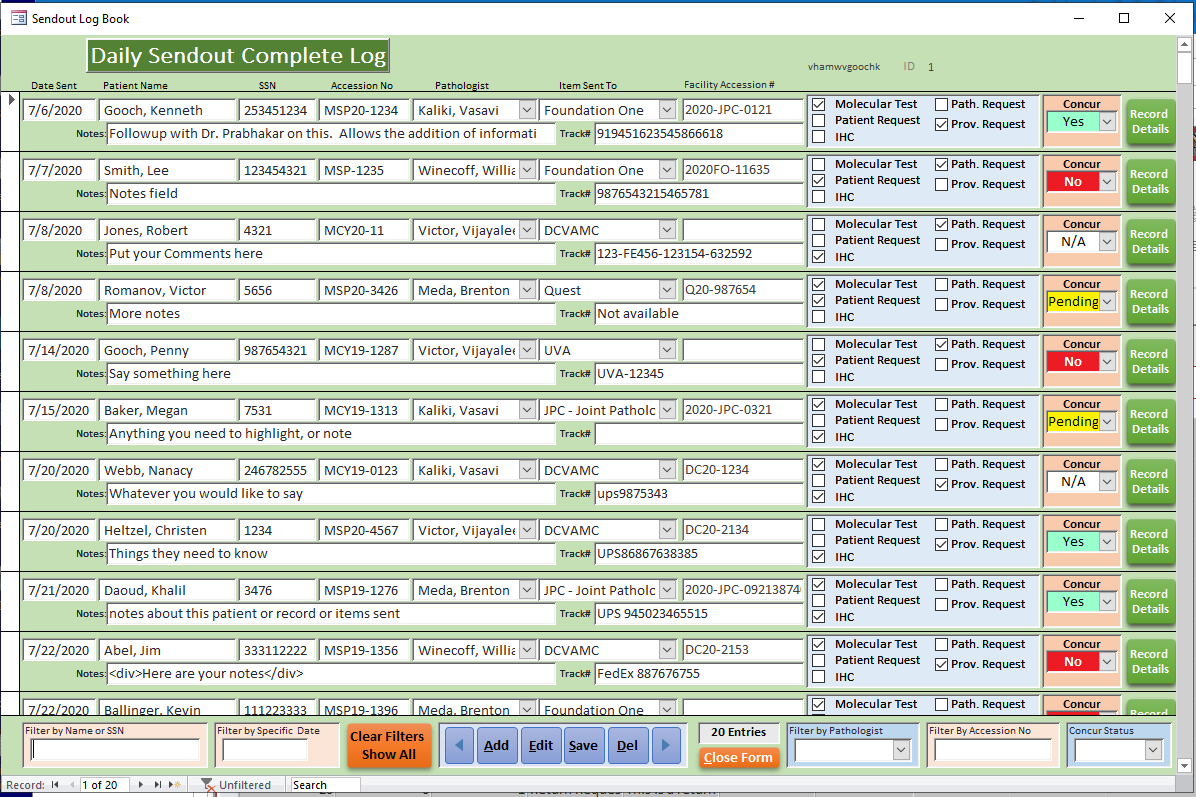Uncheck Molecular Test for Gooch, Kenneth
Viewport: 1196px width, 797px height.
coord(818,104)
